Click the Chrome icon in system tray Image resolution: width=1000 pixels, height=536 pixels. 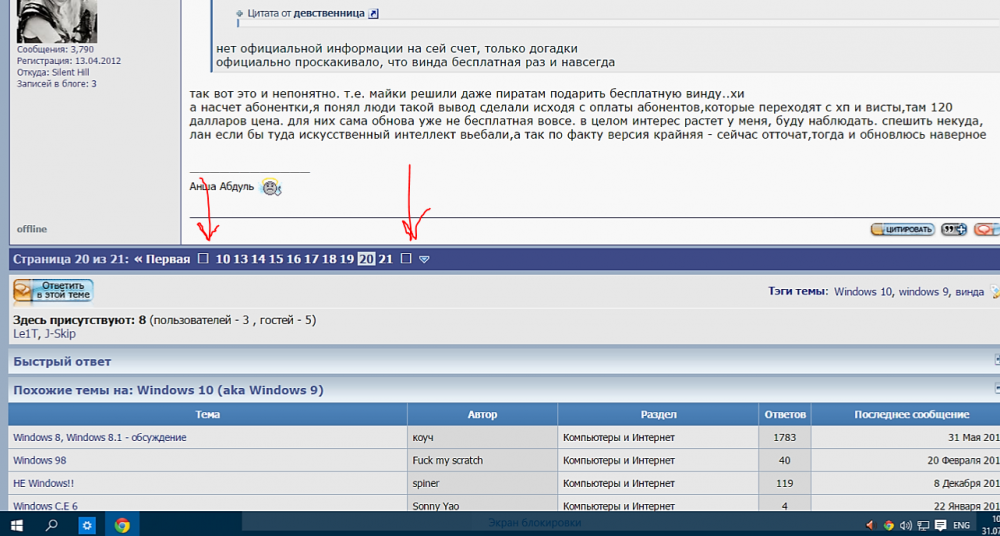click(x=888, y=526)
